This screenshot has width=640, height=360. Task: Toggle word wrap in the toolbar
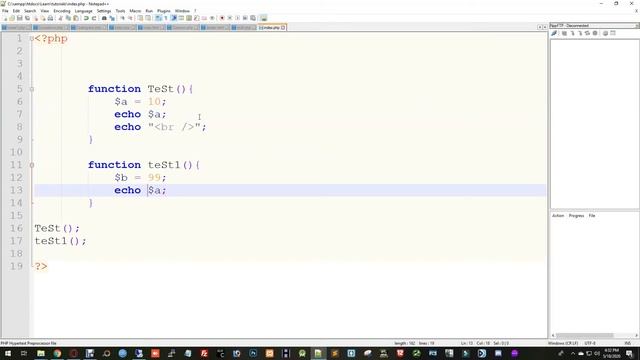pos(158,18)
